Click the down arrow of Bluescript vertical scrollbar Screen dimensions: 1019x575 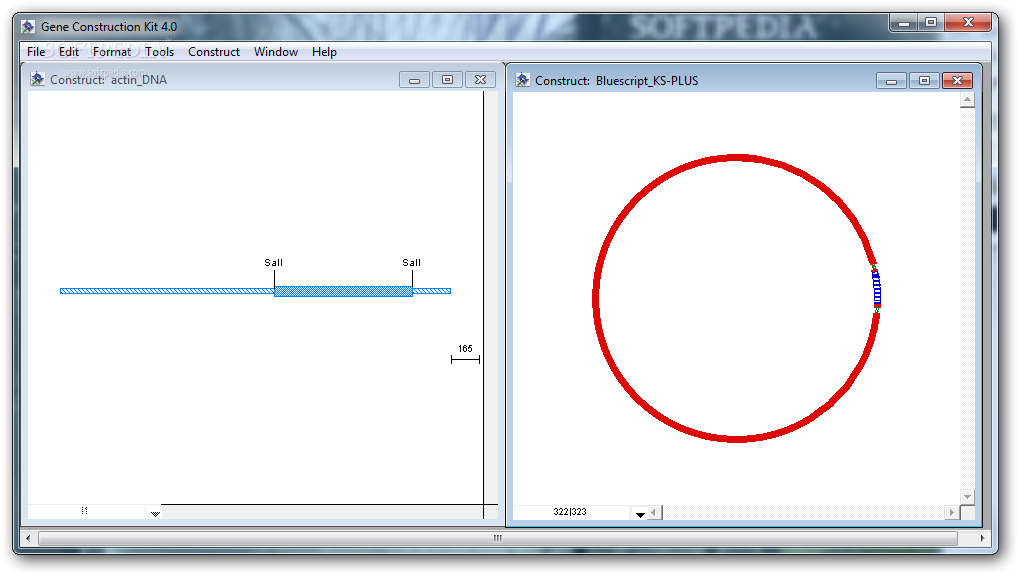pyautogui.click(x=968, y=496)
